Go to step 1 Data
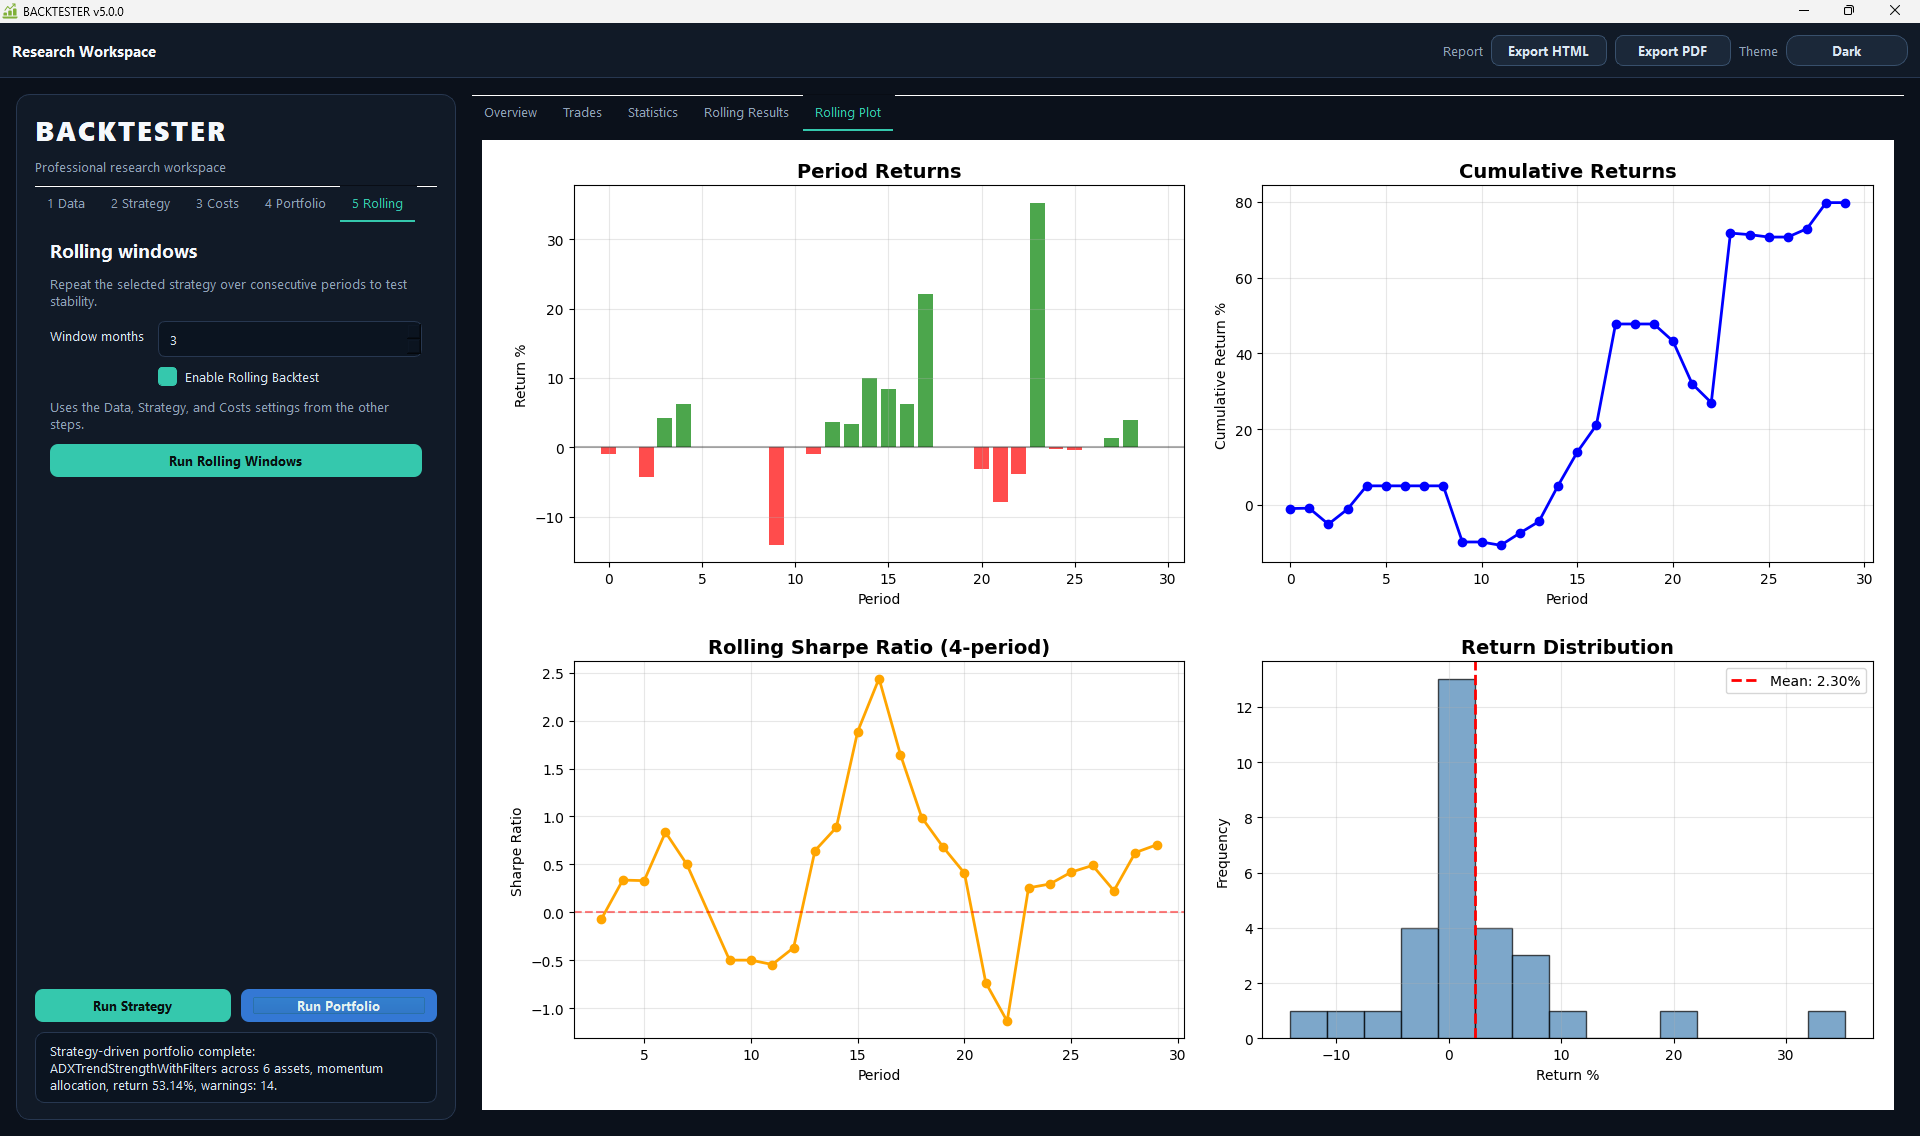 [66, 203]
